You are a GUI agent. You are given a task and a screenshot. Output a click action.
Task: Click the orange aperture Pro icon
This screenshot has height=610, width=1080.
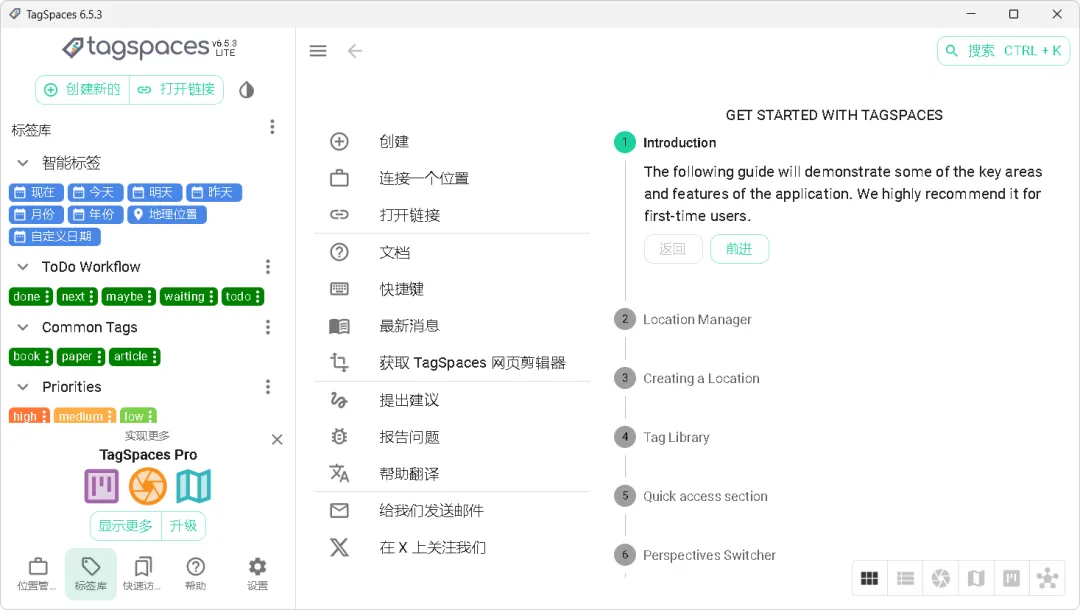click(x=148, y=486)
